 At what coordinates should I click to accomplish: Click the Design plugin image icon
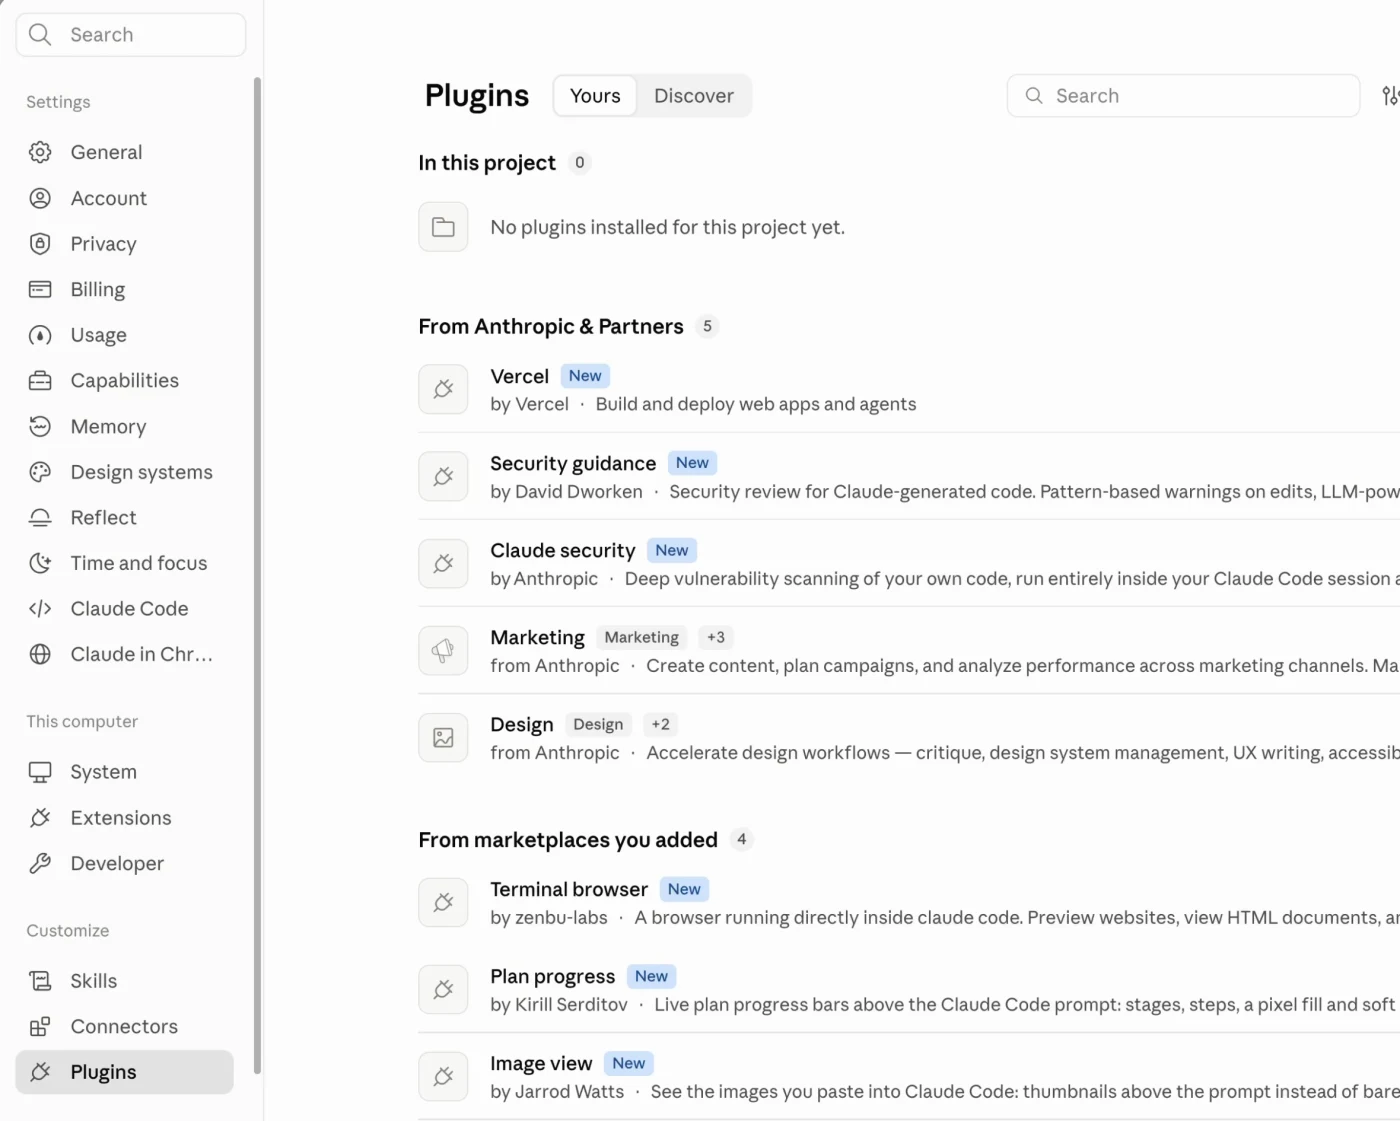pyautogui.click(x=443, y=738)
